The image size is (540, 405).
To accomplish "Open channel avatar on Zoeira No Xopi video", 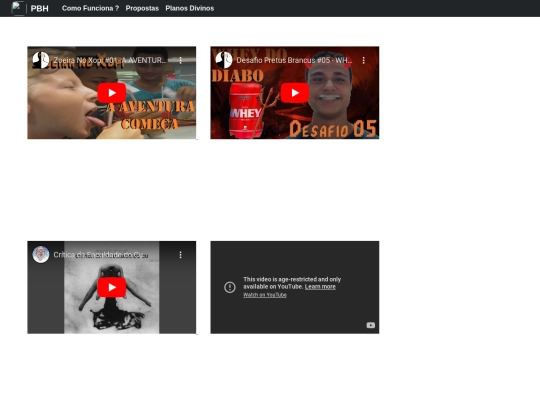I will 41,60.
